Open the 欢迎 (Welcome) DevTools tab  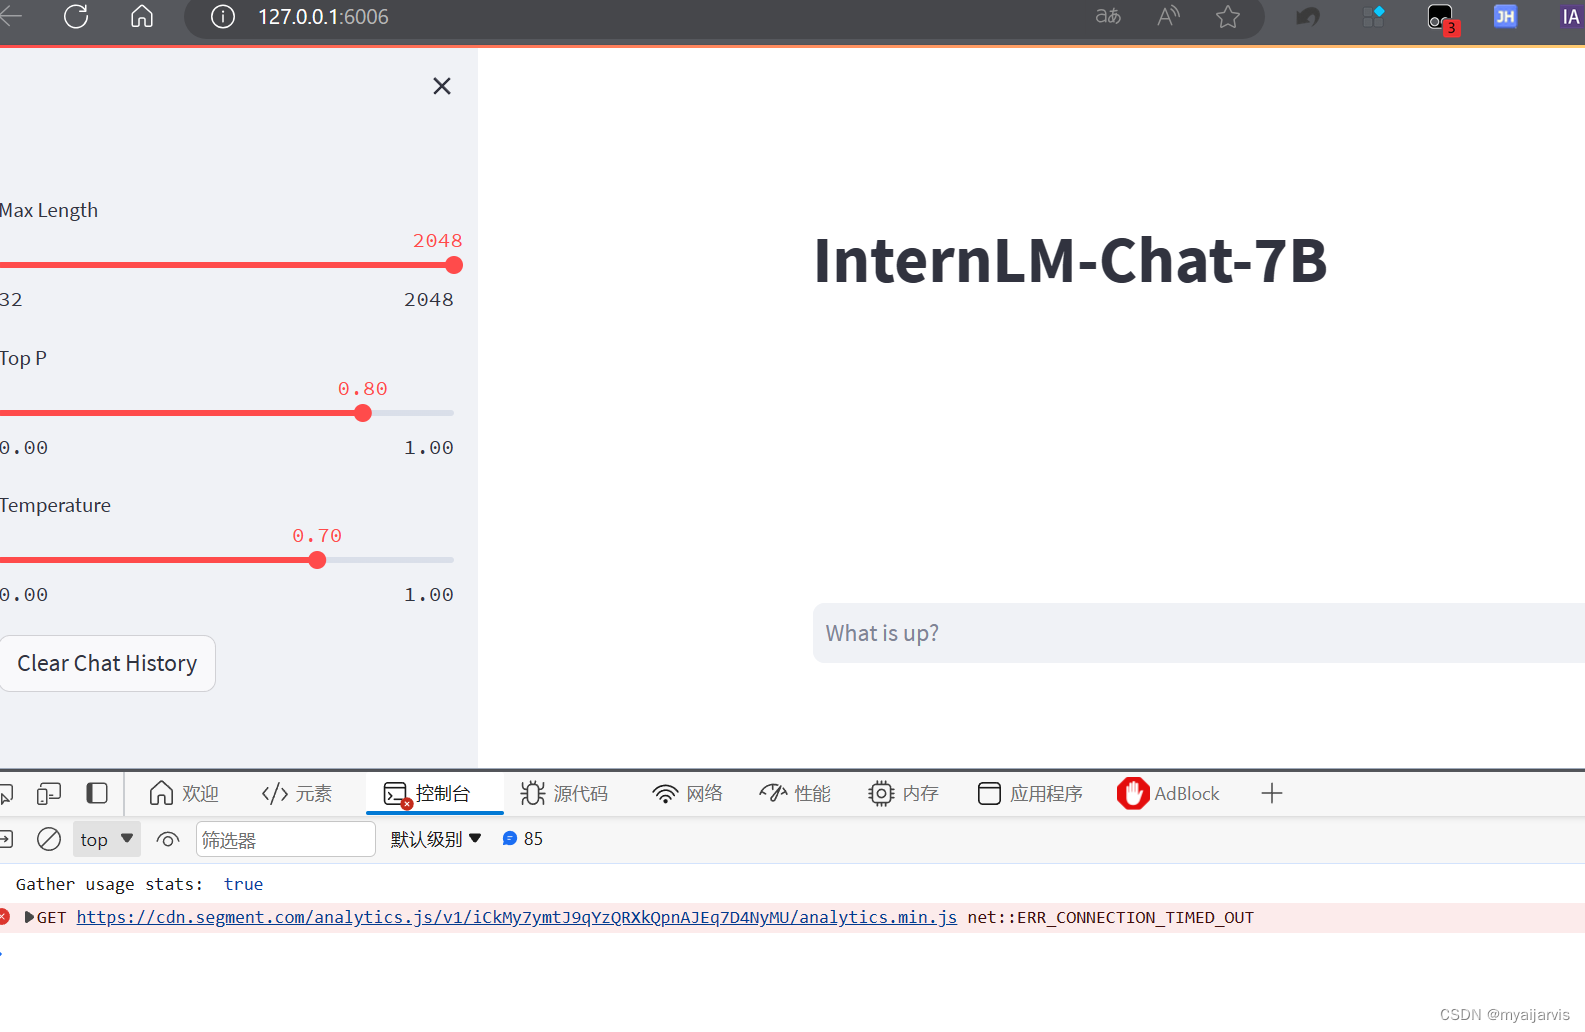pos(184,794)
